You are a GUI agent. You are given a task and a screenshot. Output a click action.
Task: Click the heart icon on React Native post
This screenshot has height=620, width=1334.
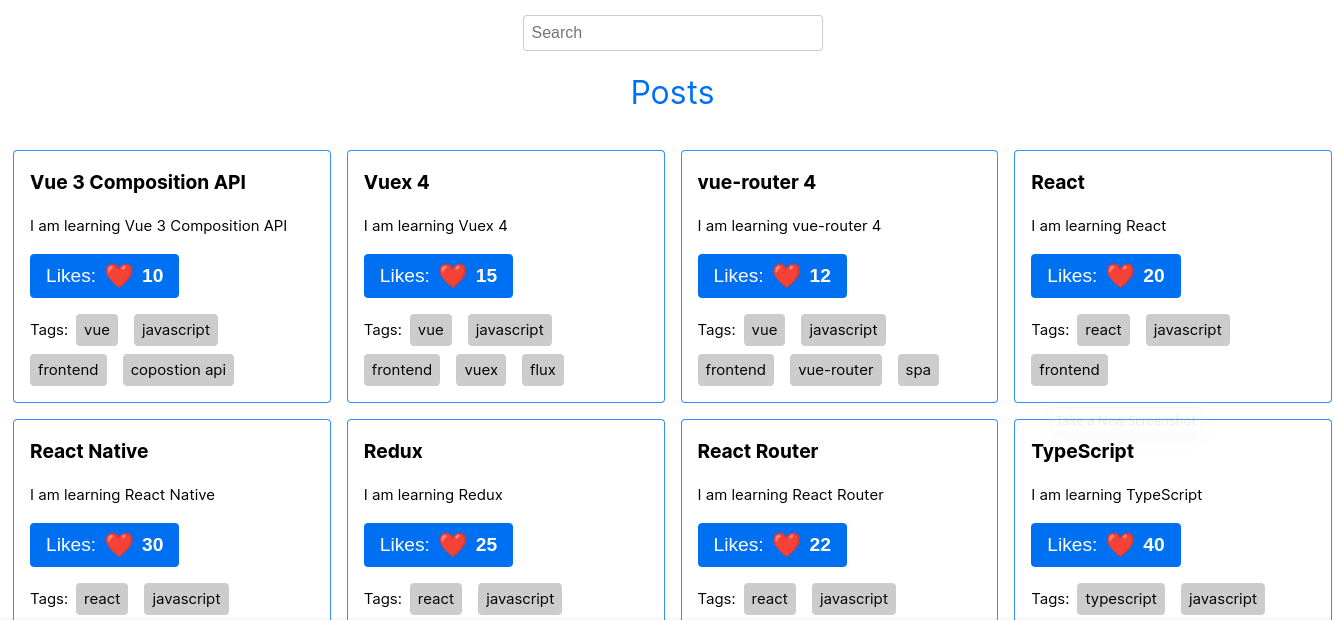(x=119, y=545)
